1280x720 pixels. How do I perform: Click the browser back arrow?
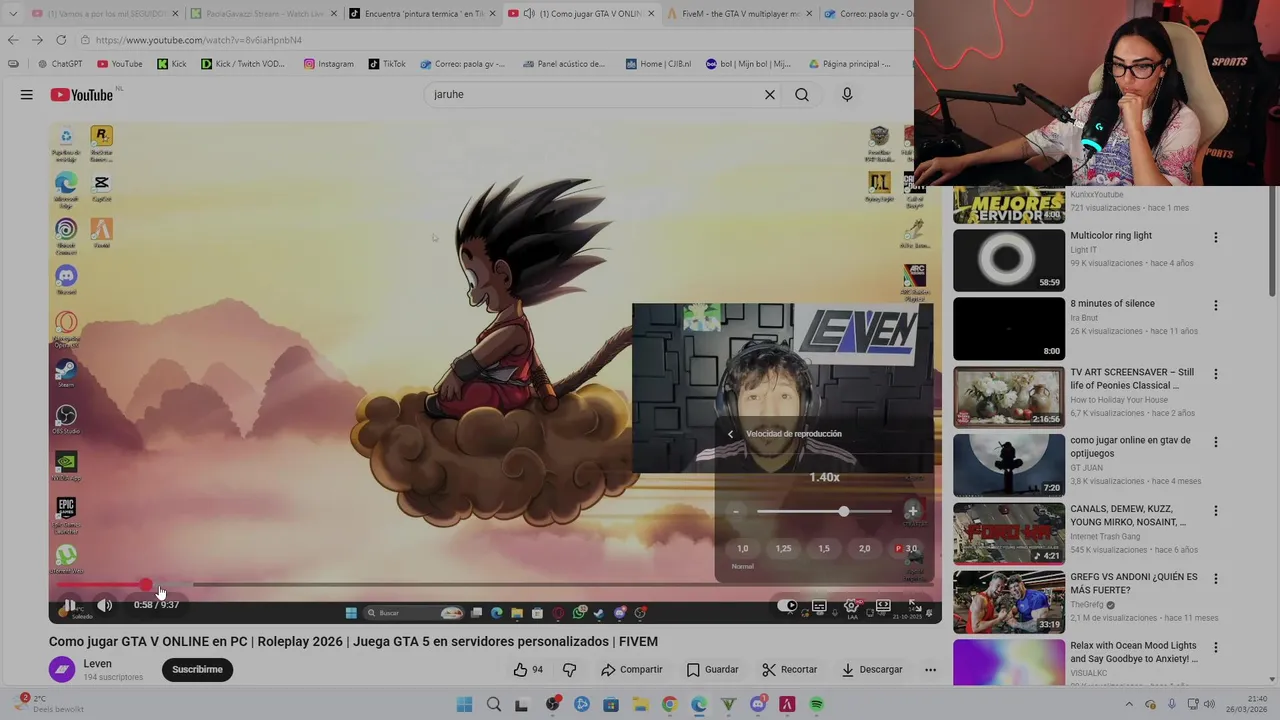click(13, 40)
